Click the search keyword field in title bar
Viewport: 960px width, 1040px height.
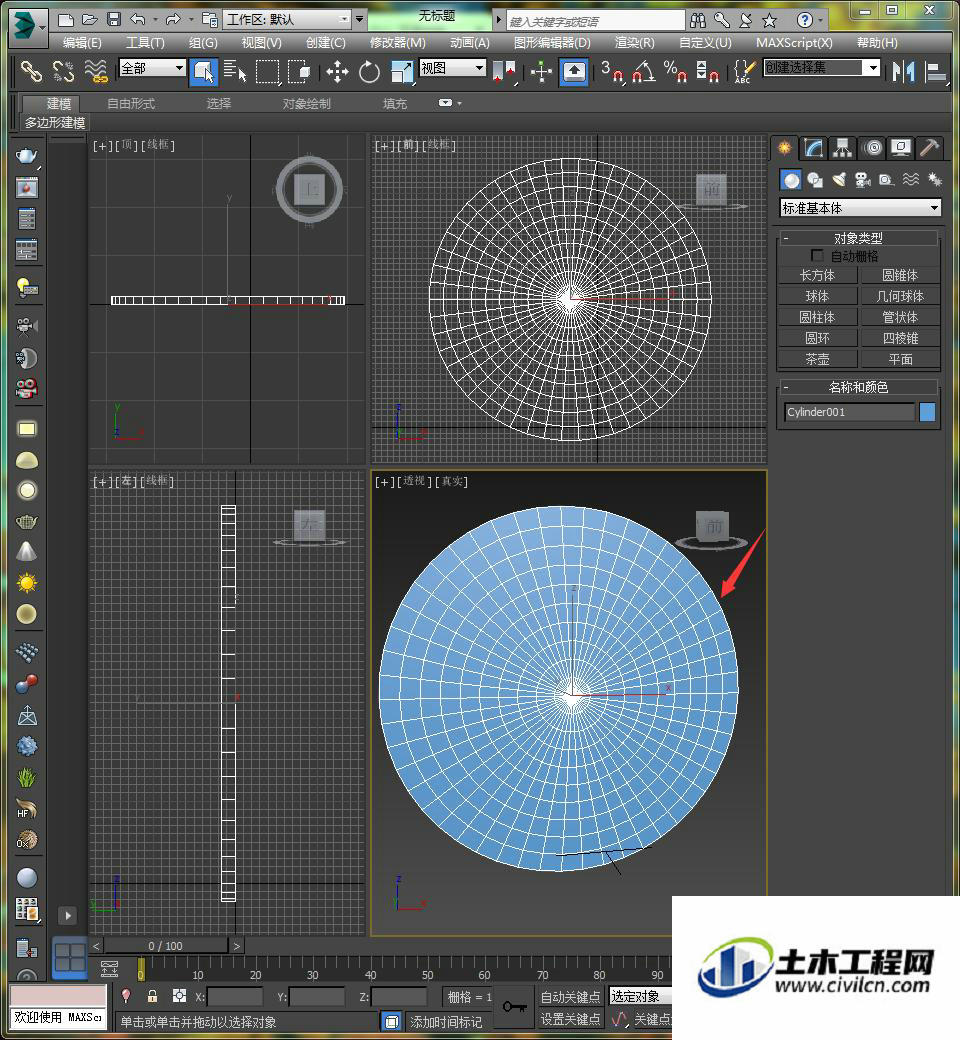[595, 21]
